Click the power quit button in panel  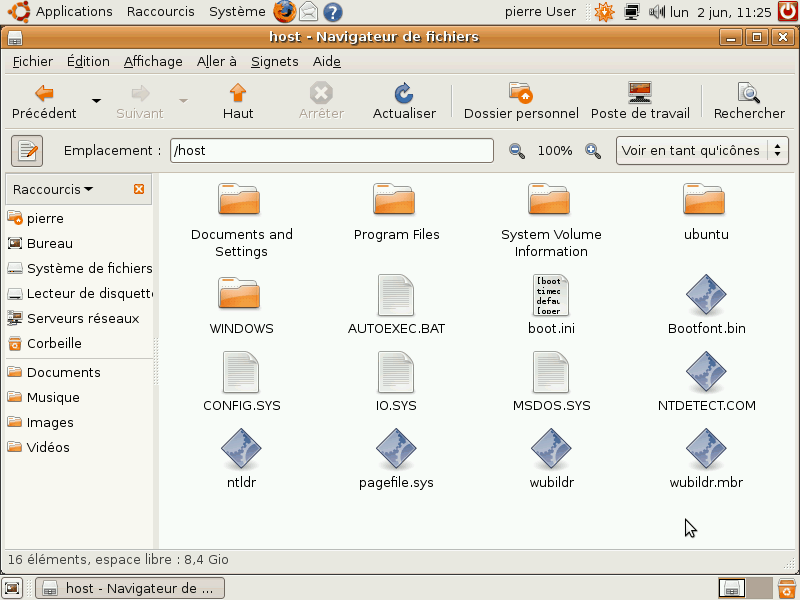point(788,12)
